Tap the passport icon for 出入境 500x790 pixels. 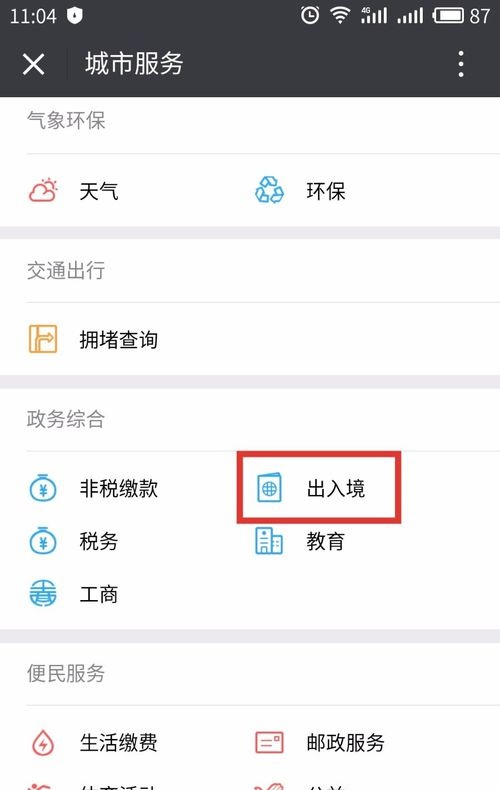point(269,488)
